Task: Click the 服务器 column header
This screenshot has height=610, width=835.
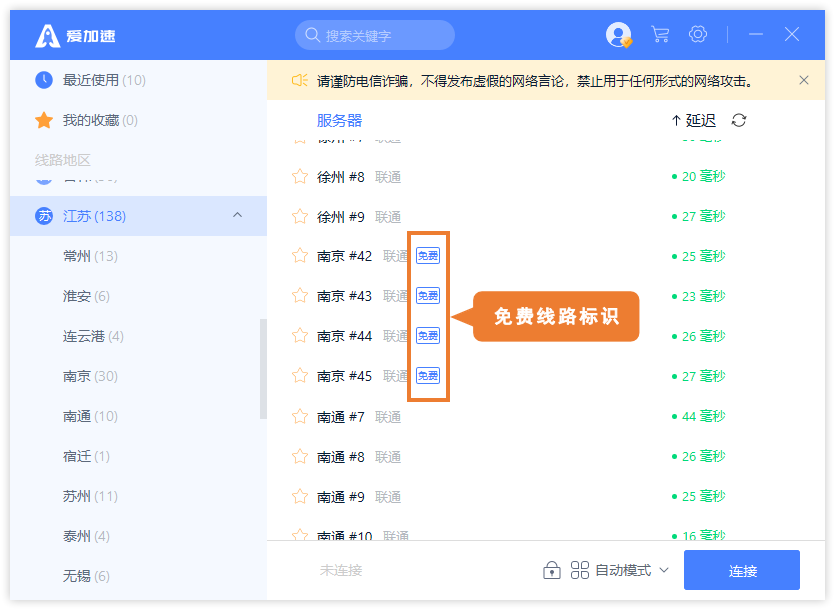Action: (x=339, y=120)
